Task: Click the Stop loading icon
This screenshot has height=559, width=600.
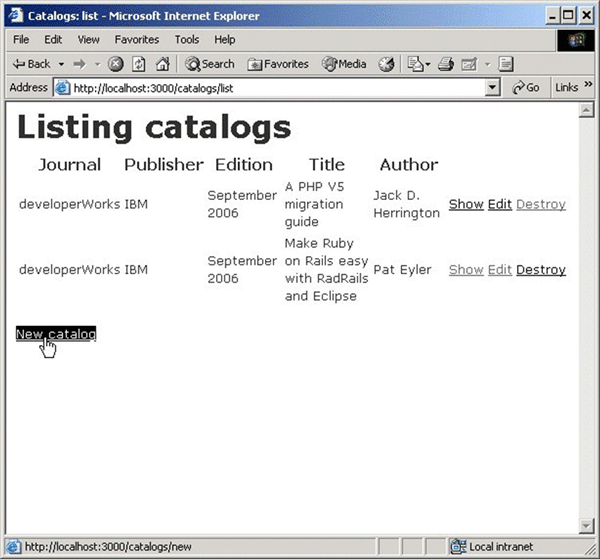Action: pos(116,64)
